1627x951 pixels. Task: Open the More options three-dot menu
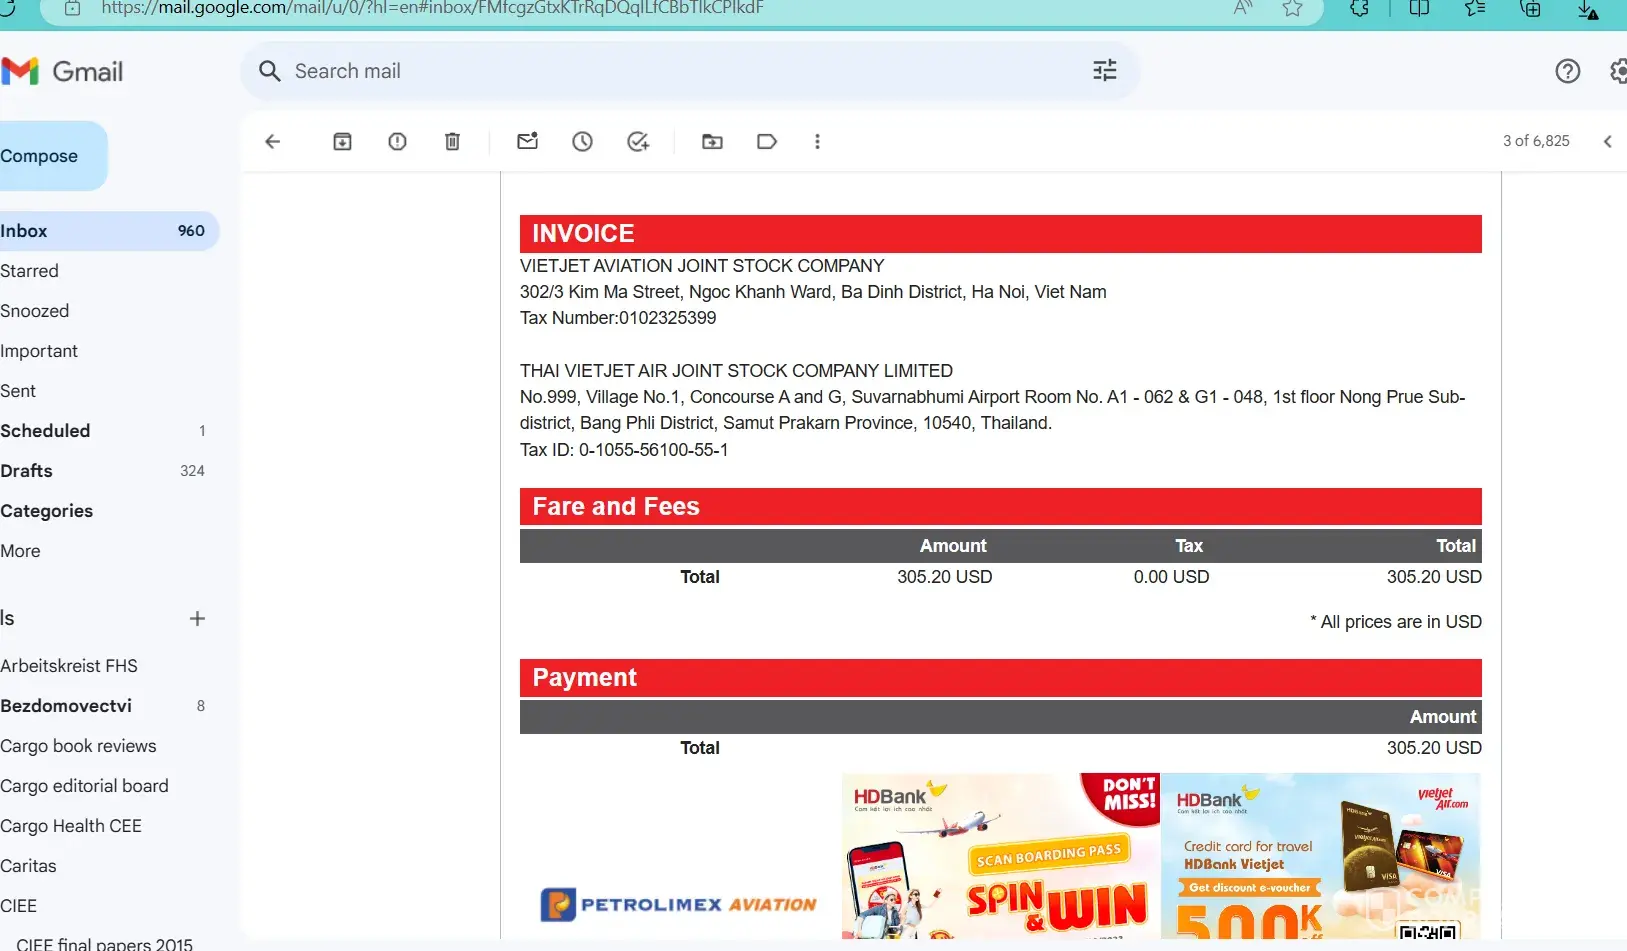[817, 142]
